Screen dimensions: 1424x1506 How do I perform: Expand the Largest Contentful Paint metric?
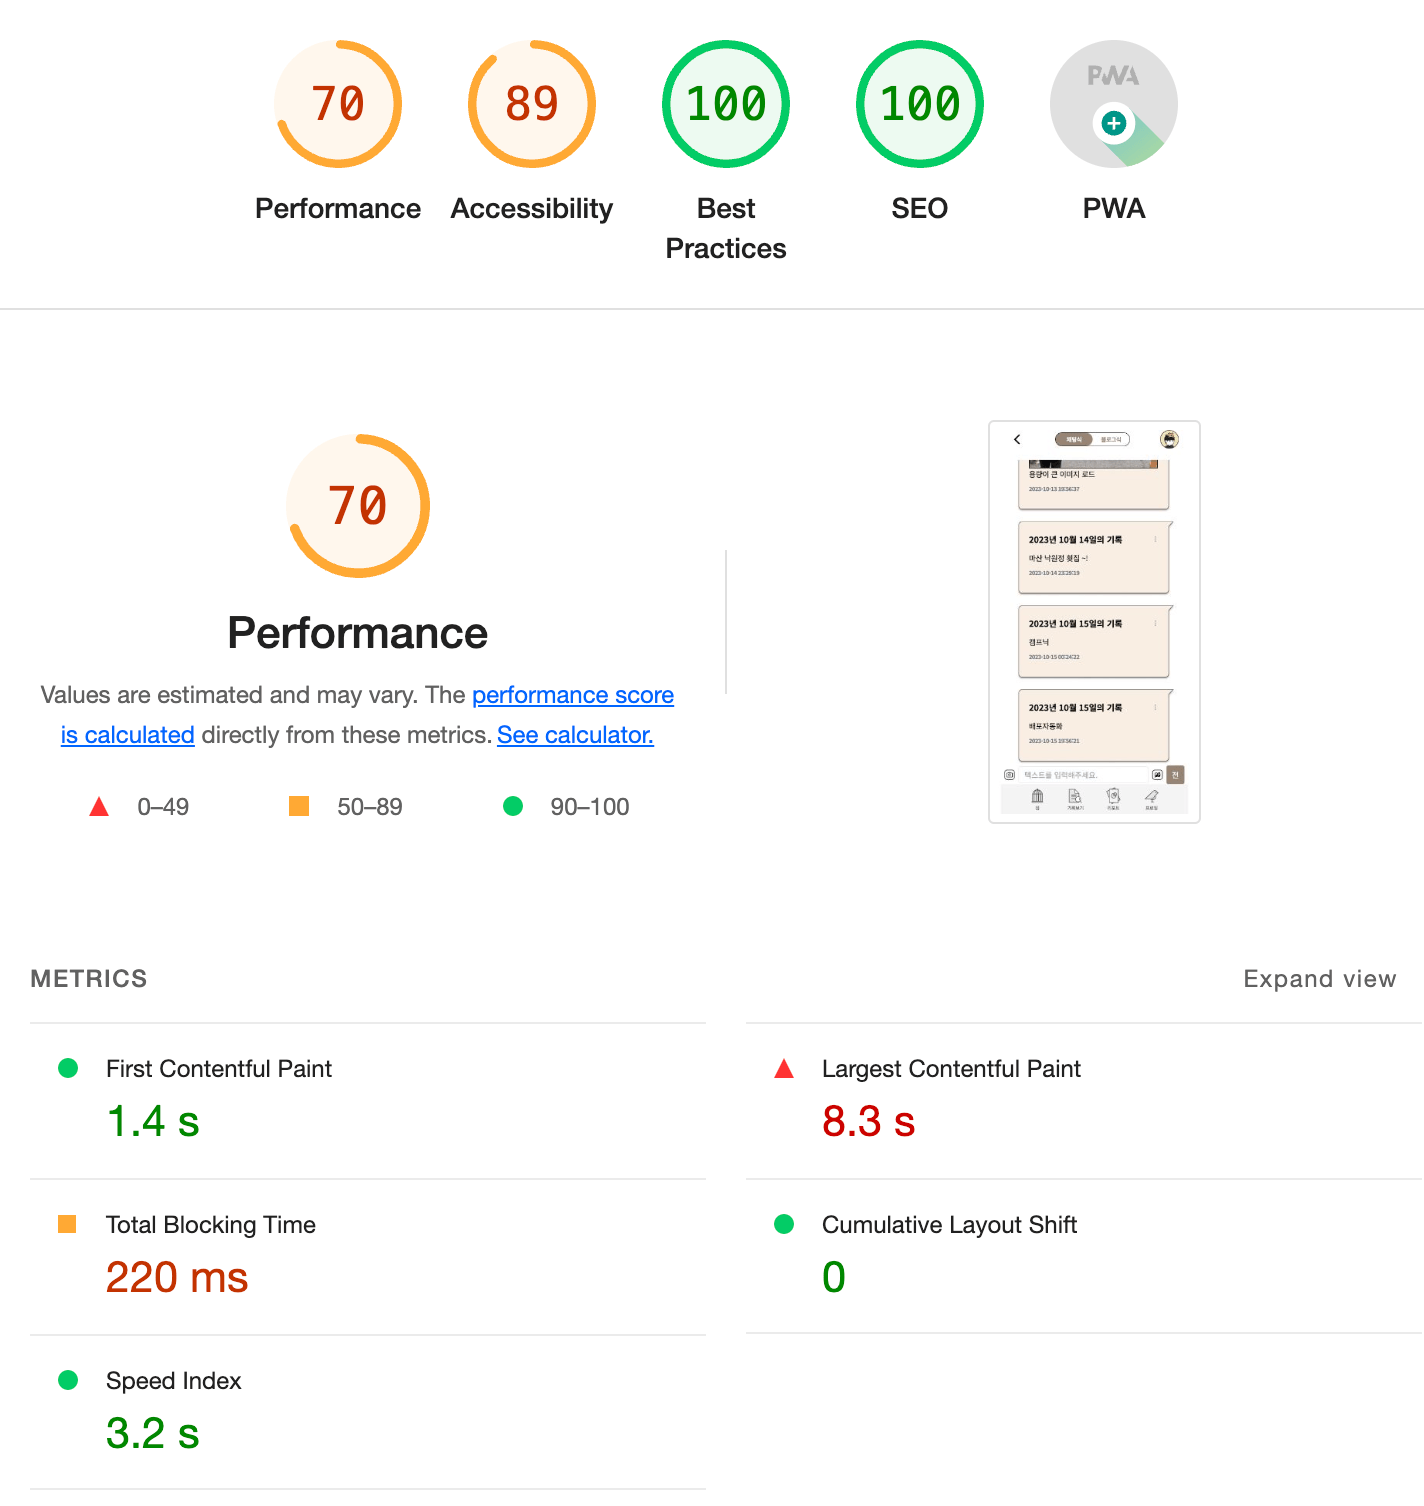[1084, 1101]
